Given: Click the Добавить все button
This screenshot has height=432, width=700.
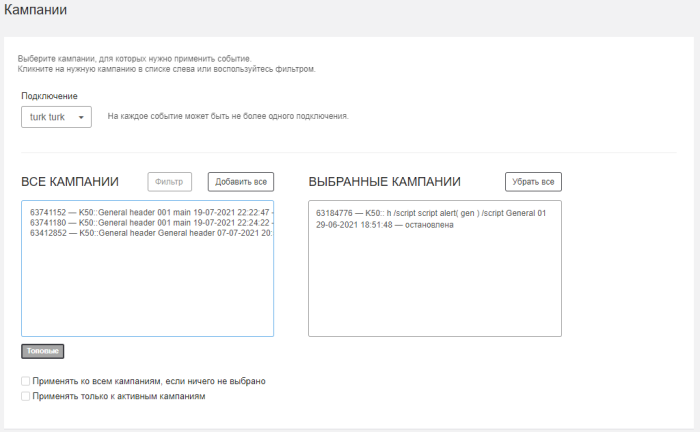Looking at the screenshot, I should pyautogui.click(x=240, y=181).
